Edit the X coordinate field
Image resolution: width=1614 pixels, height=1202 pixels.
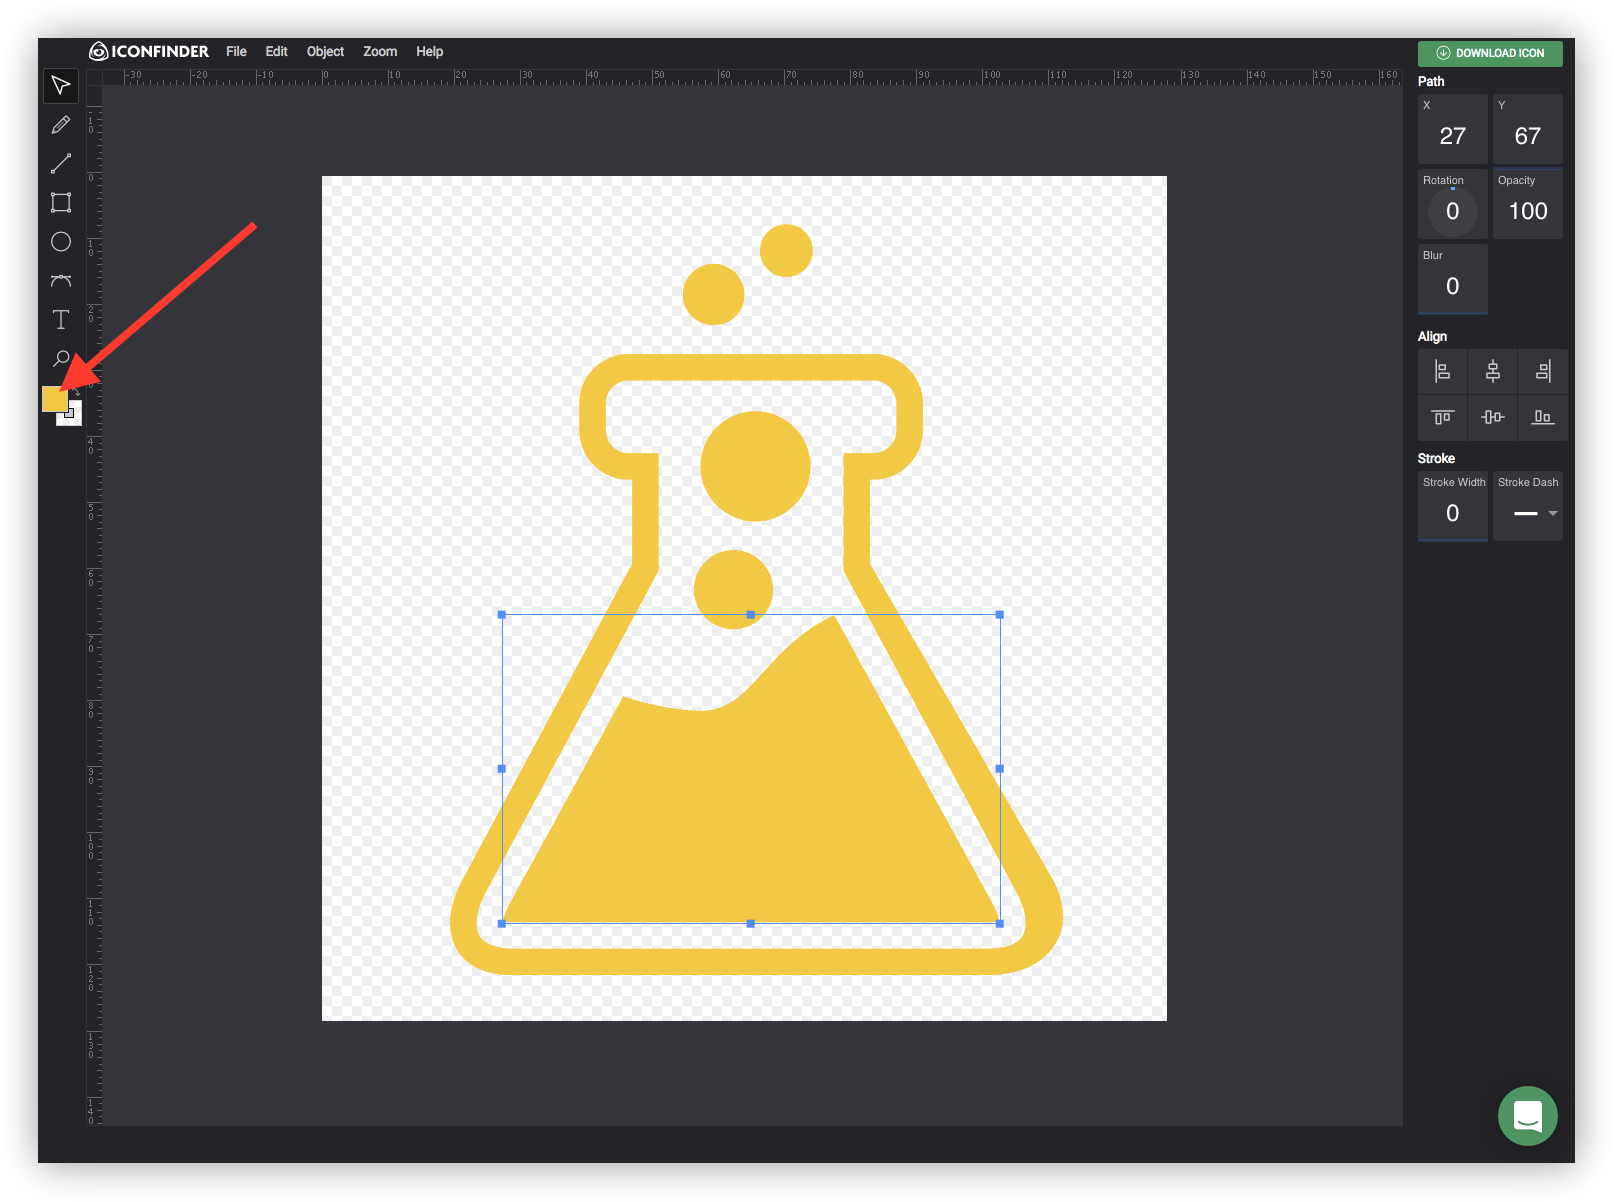coord(1452,137)
